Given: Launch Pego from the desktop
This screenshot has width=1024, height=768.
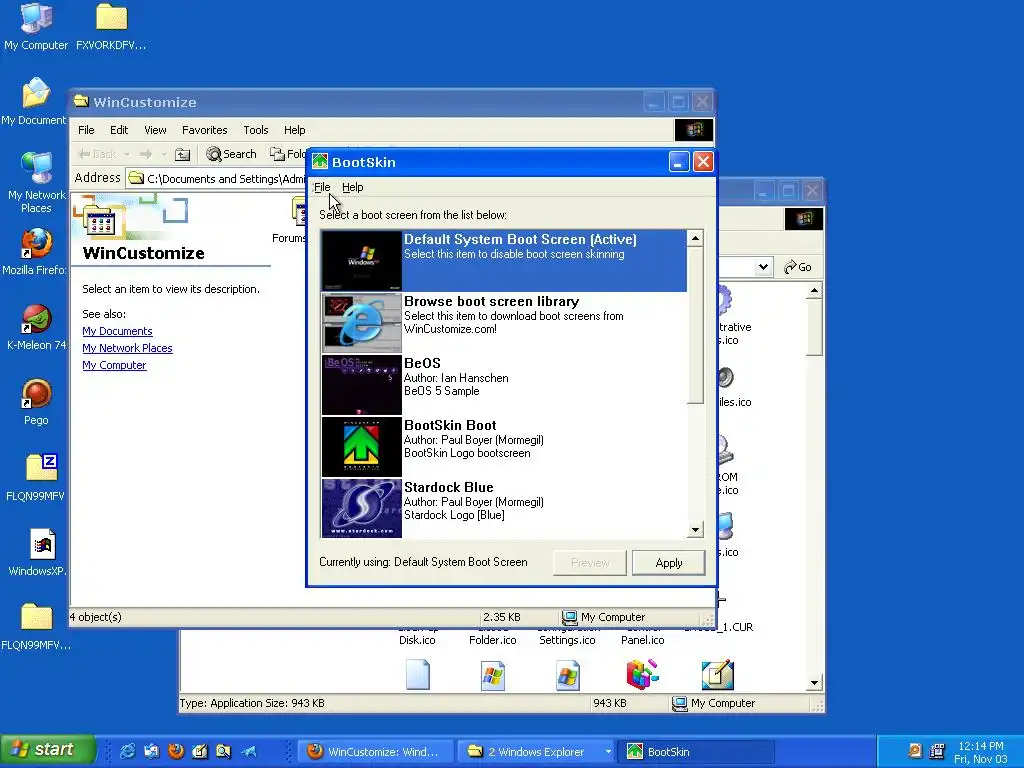Looking at the screenshot, I should tap(36, 402).
